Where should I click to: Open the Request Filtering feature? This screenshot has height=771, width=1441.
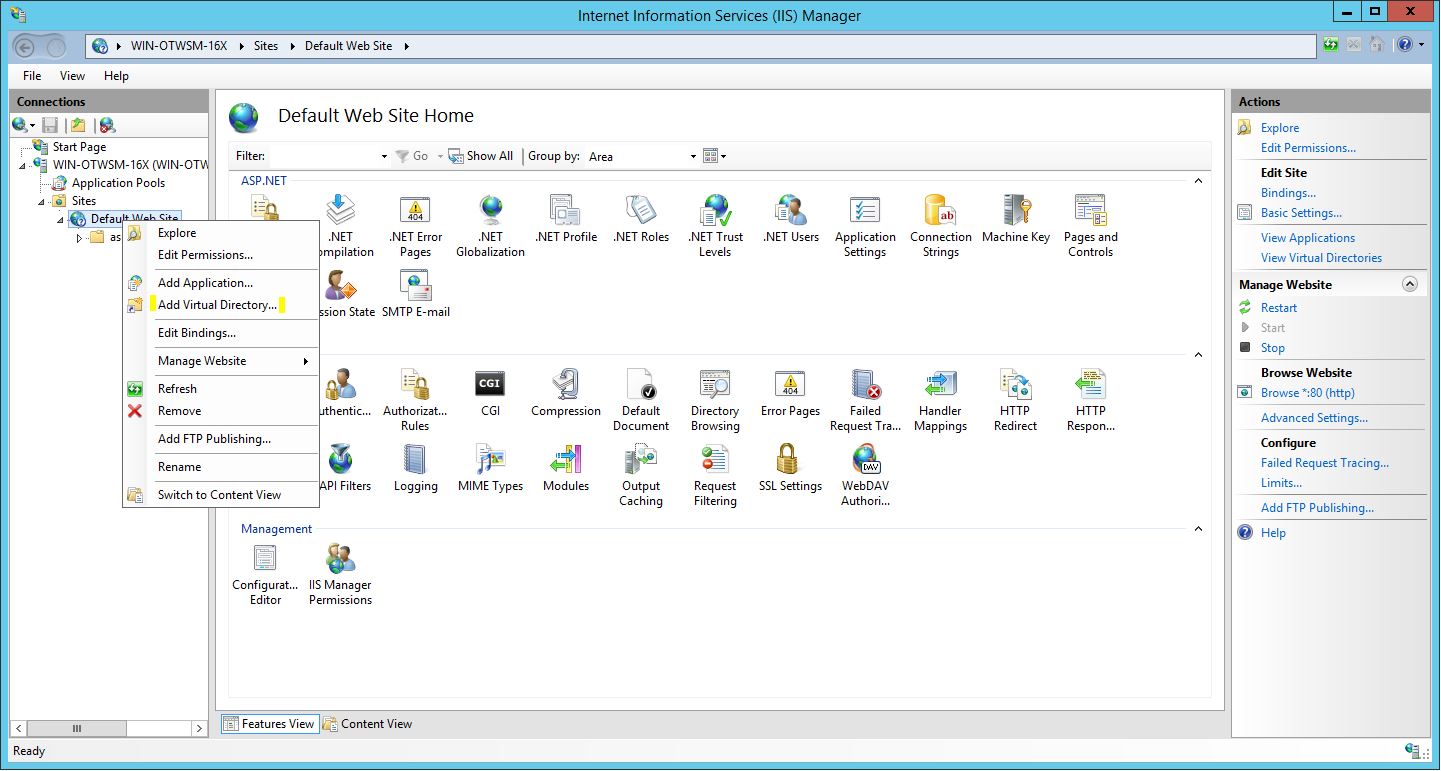715,475
